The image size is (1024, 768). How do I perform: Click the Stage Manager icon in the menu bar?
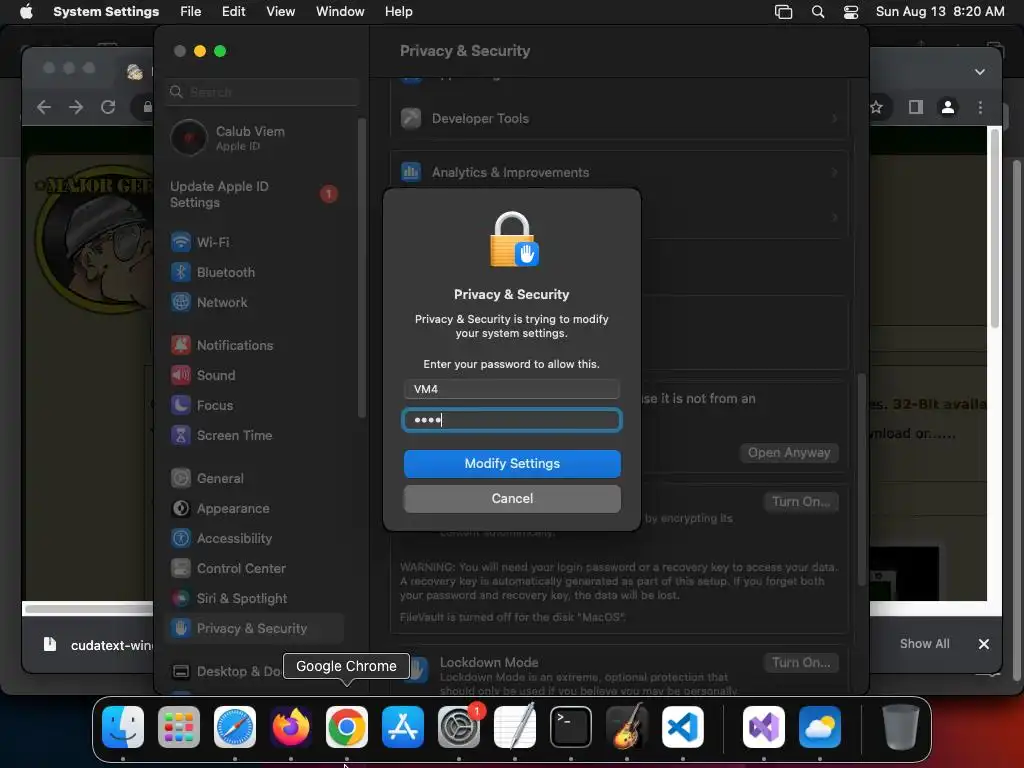tap(783, 12)
